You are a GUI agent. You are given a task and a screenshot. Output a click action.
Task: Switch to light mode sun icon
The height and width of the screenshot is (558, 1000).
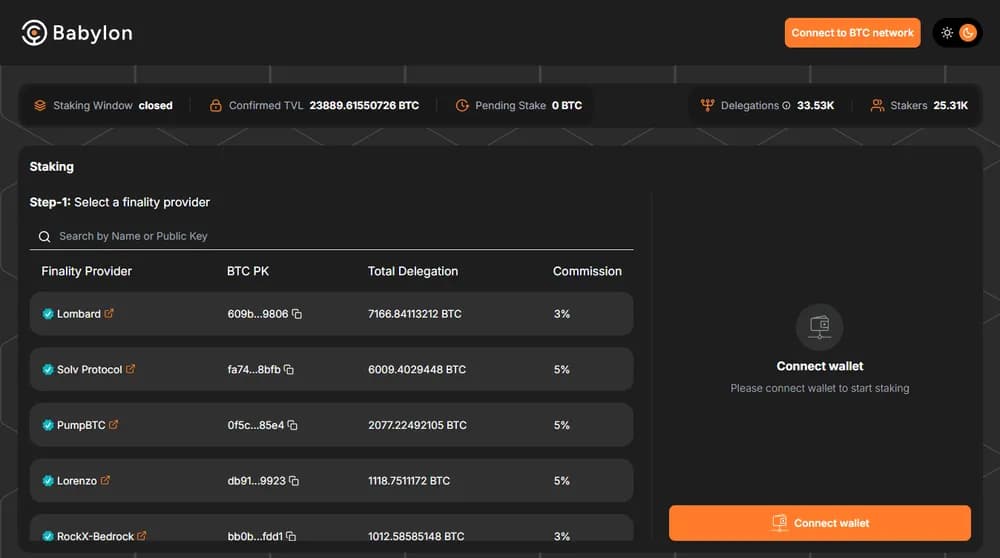[946, 33]
